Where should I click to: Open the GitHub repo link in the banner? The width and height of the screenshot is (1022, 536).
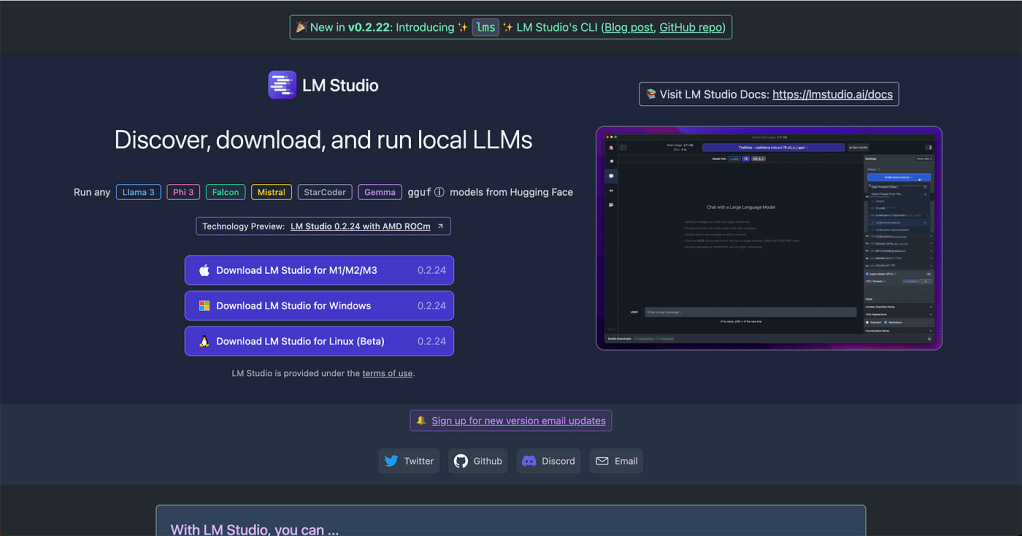pyautogui.click(x=690, y=27)
